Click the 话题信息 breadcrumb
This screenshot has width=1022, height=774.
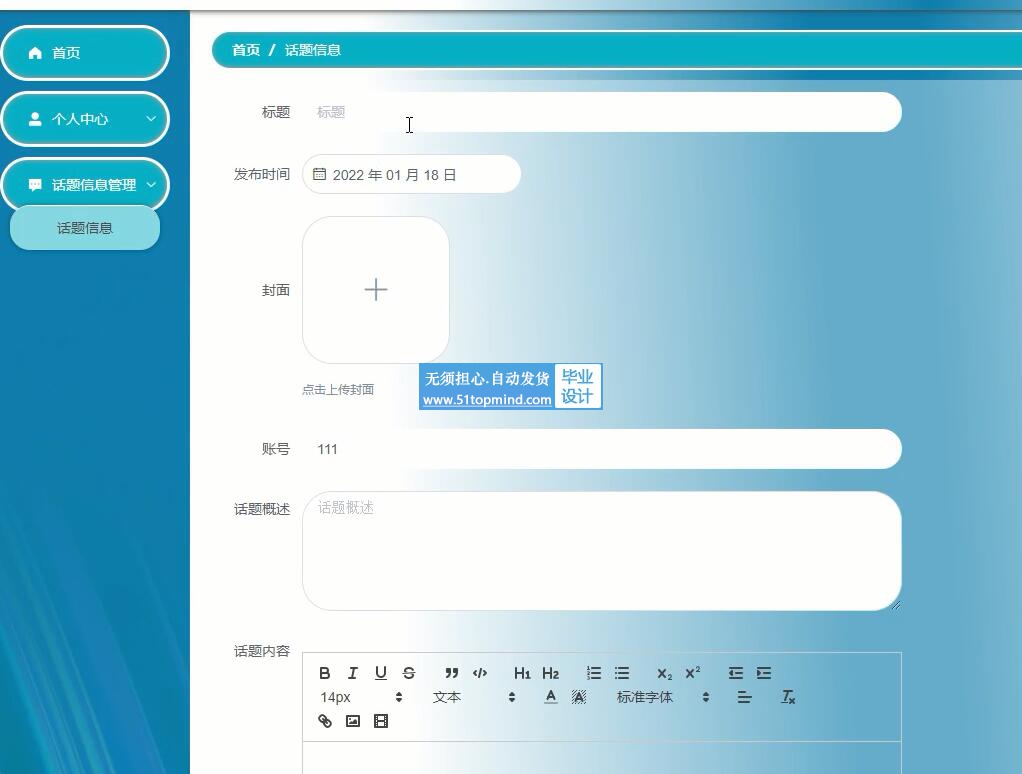click(x=313, y=50)
